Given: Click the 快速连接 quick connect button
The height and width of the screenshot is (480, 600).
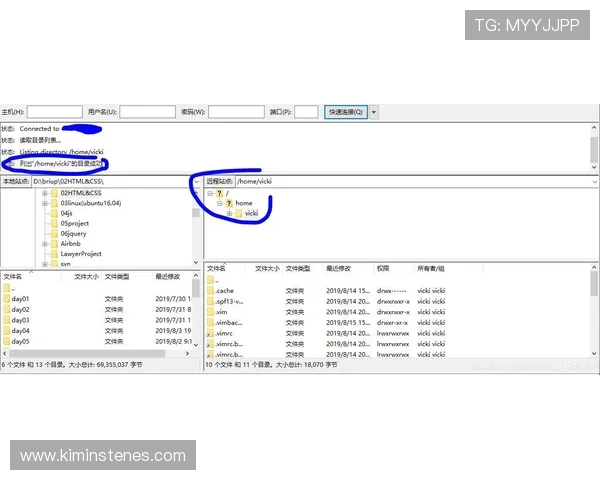Looking at the screenshot, I should 345,112.
